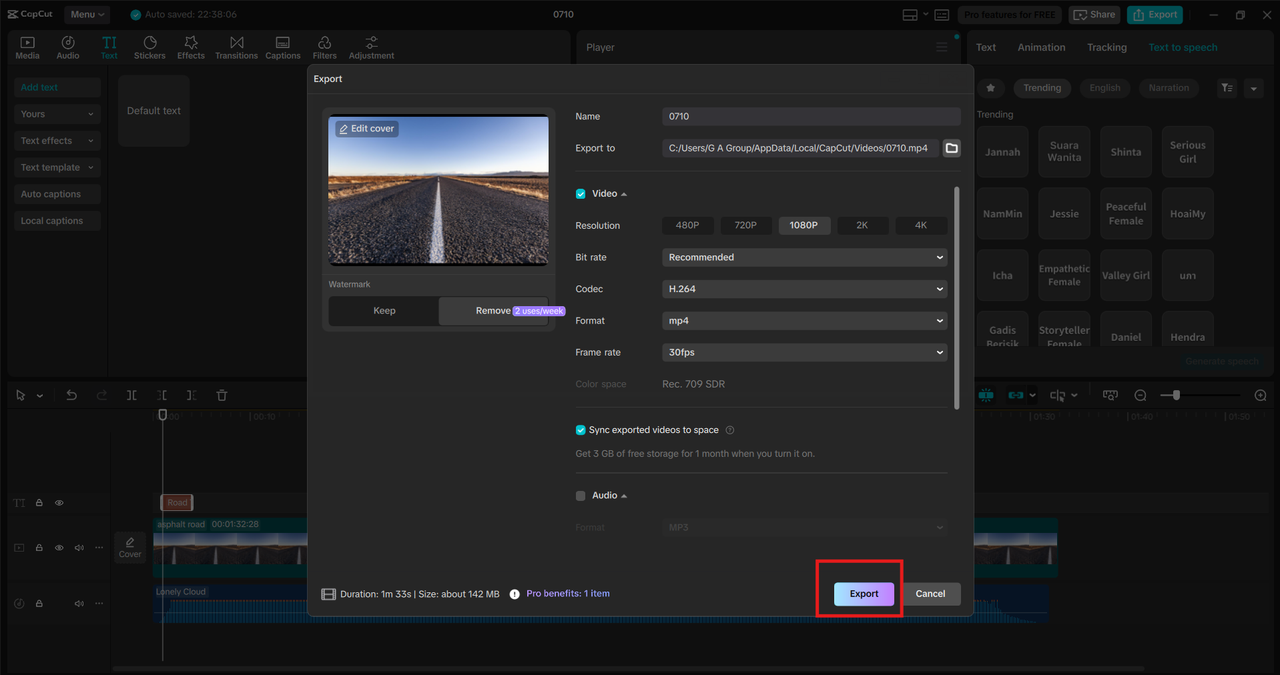1280x675 pixels.
Task: Open the Menu in the title bar
Action: (x=88, y=14)
